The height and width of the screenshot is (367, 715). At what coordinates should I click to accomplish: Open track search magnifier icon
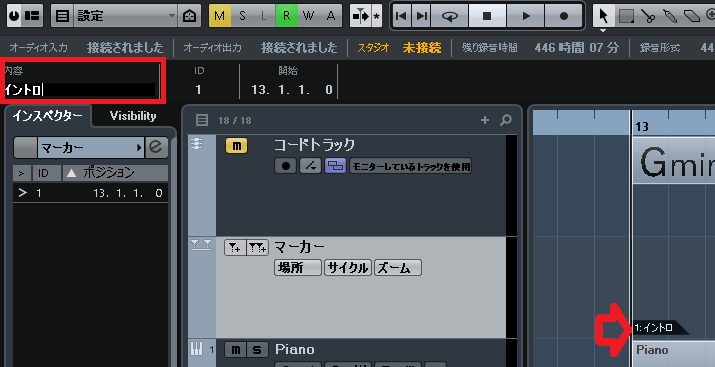click(x=506, y=120)
